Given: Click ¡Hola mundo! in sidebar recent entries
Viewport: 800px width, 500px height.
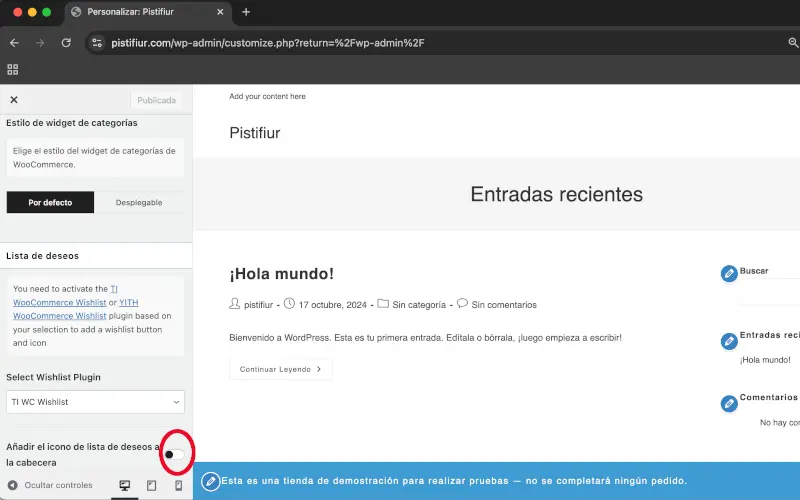Looking at the screenshot, I should (765, 360).
